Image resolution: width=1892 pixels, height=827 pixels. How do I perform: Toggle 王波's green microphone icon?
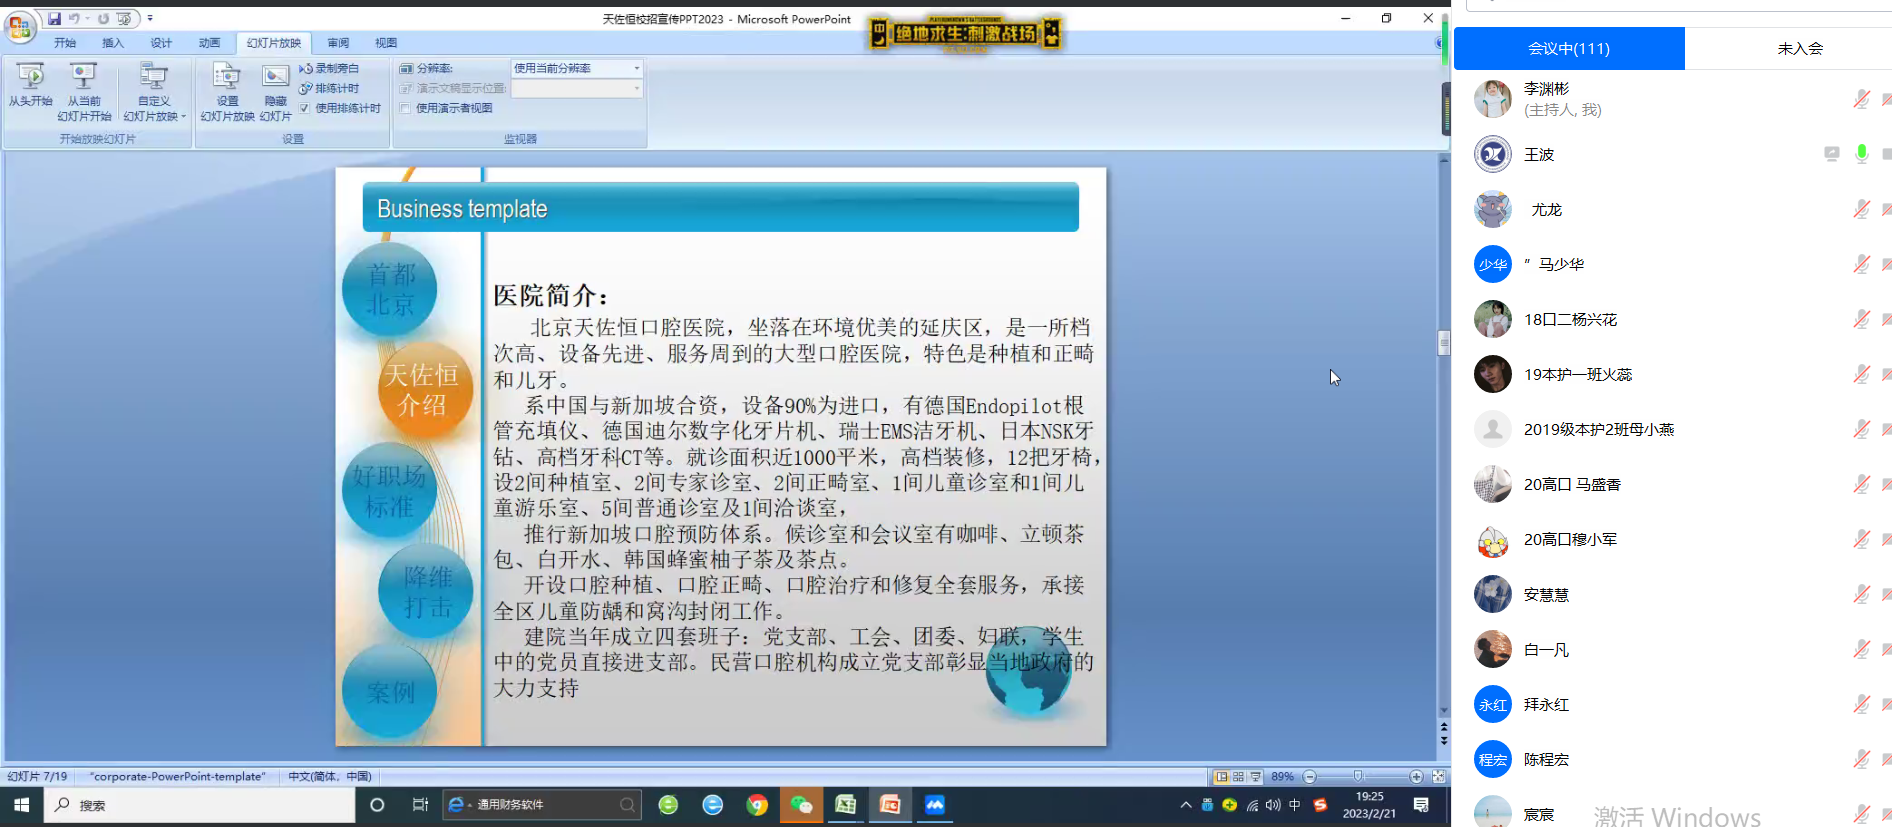(1861, 154)
